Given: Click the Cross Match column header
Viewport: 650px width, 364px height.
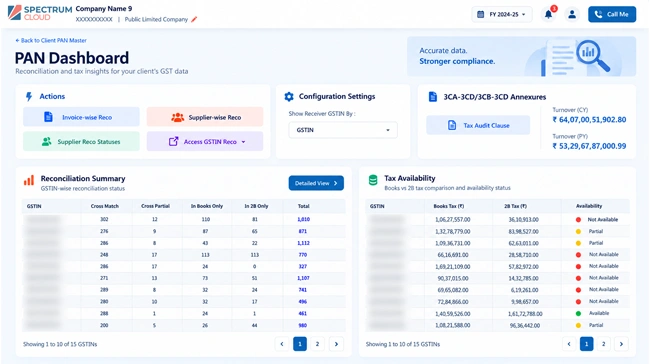Looking at the screenshot, I should click(104, 206).
